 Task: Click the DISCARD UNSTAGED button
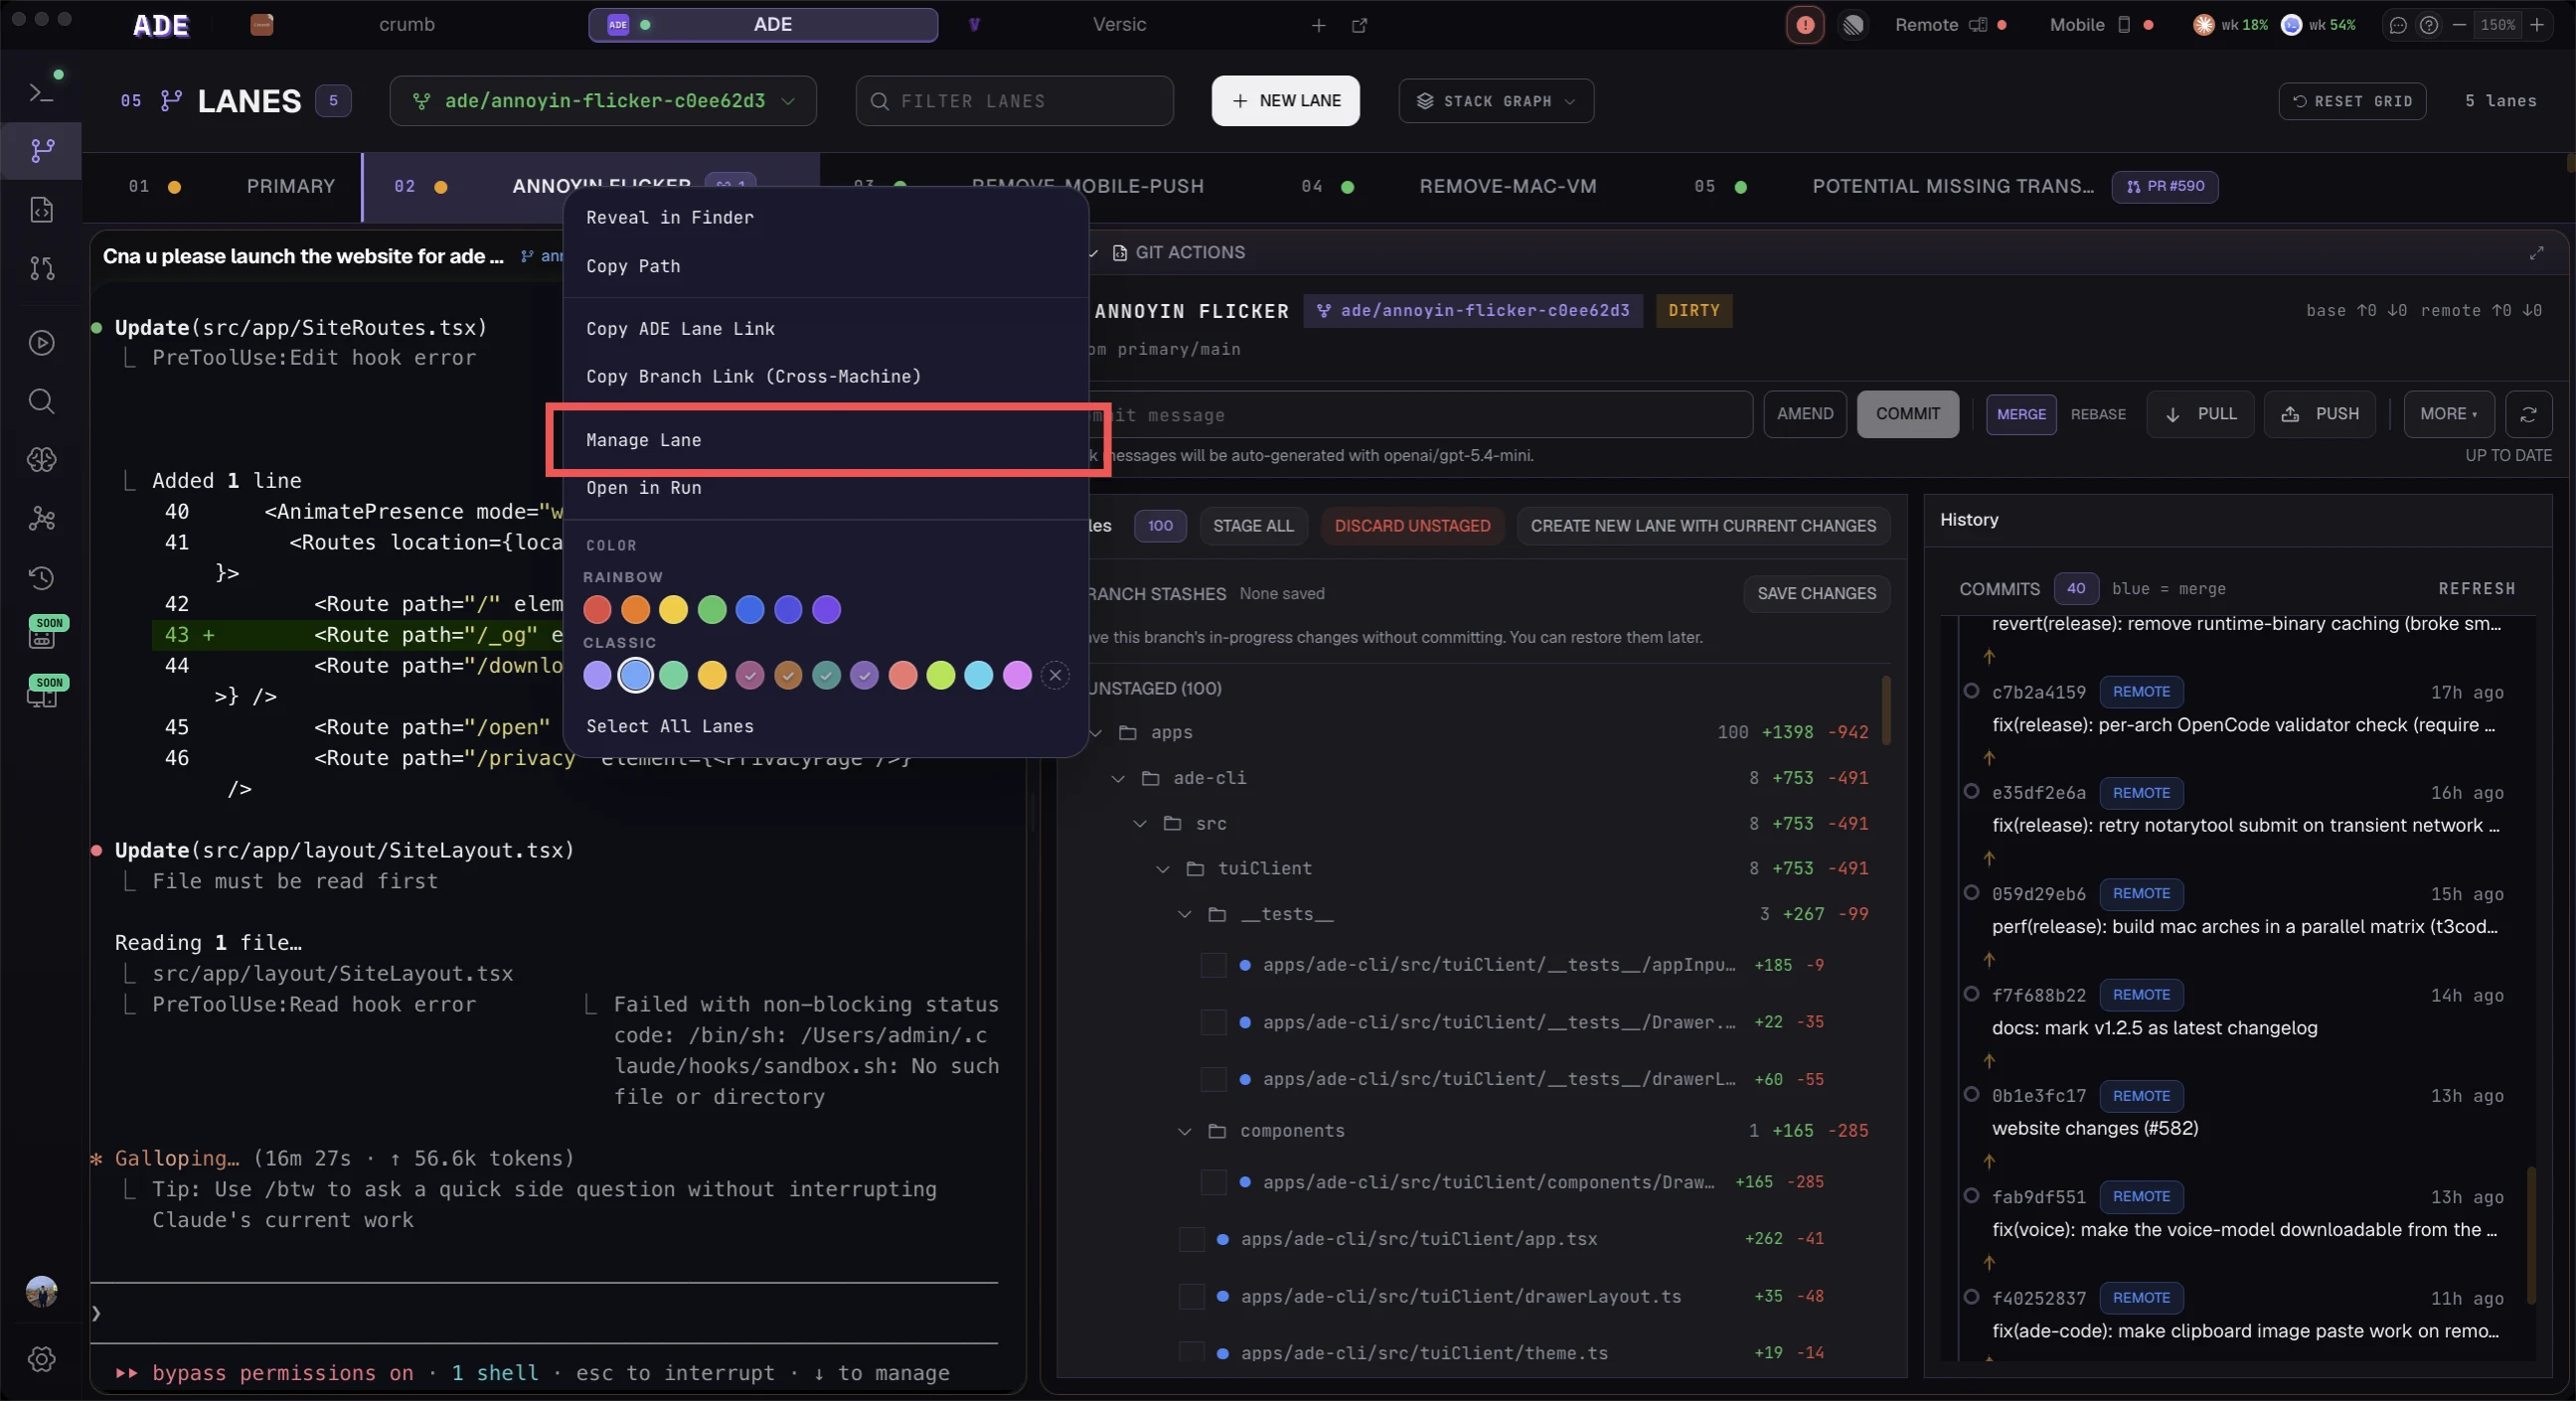(1412, 526)
